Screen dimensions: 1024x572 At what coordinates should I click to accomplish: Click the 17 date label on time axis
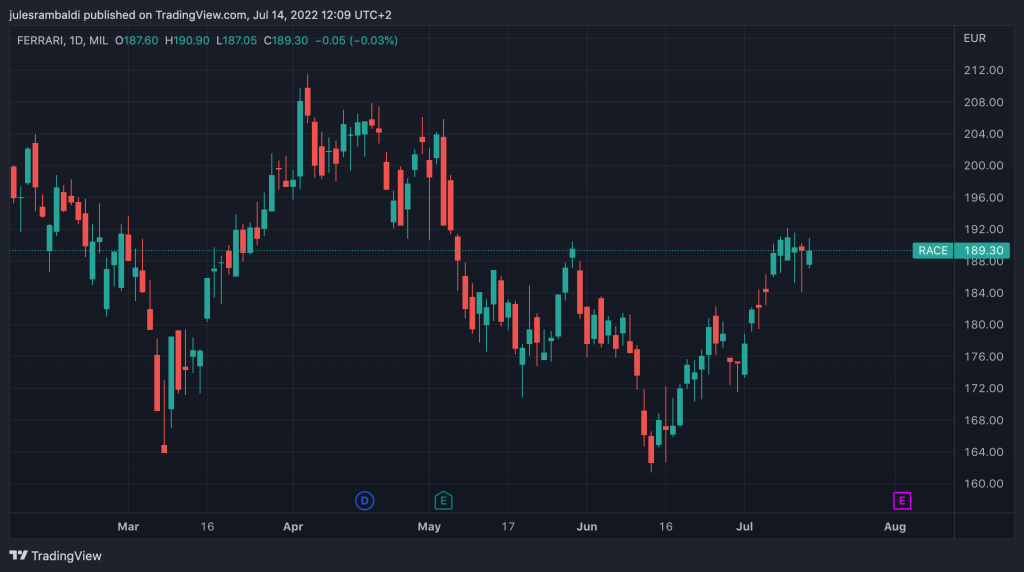[508, 526]
